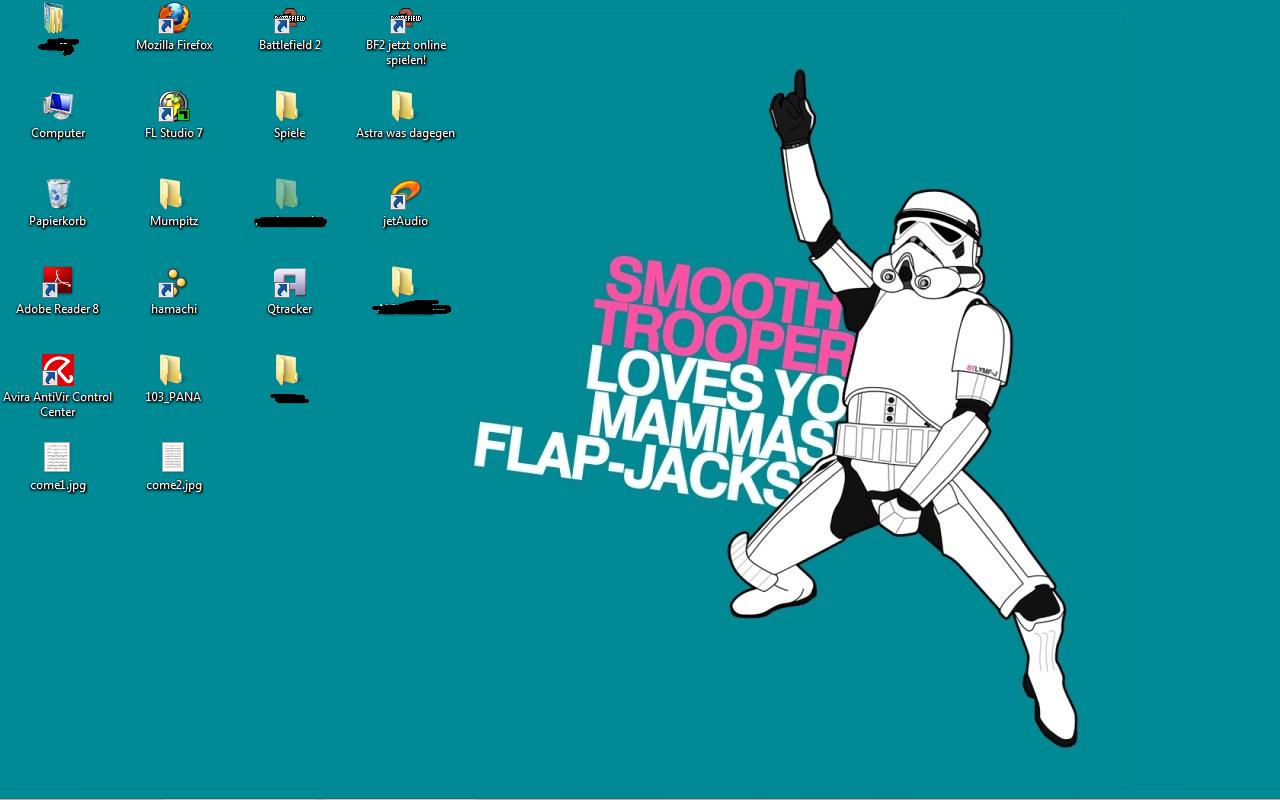Launch the FL Studio 7 shortcut
This screenshot has width=1280, height=800.
click(x=174, y=116)
